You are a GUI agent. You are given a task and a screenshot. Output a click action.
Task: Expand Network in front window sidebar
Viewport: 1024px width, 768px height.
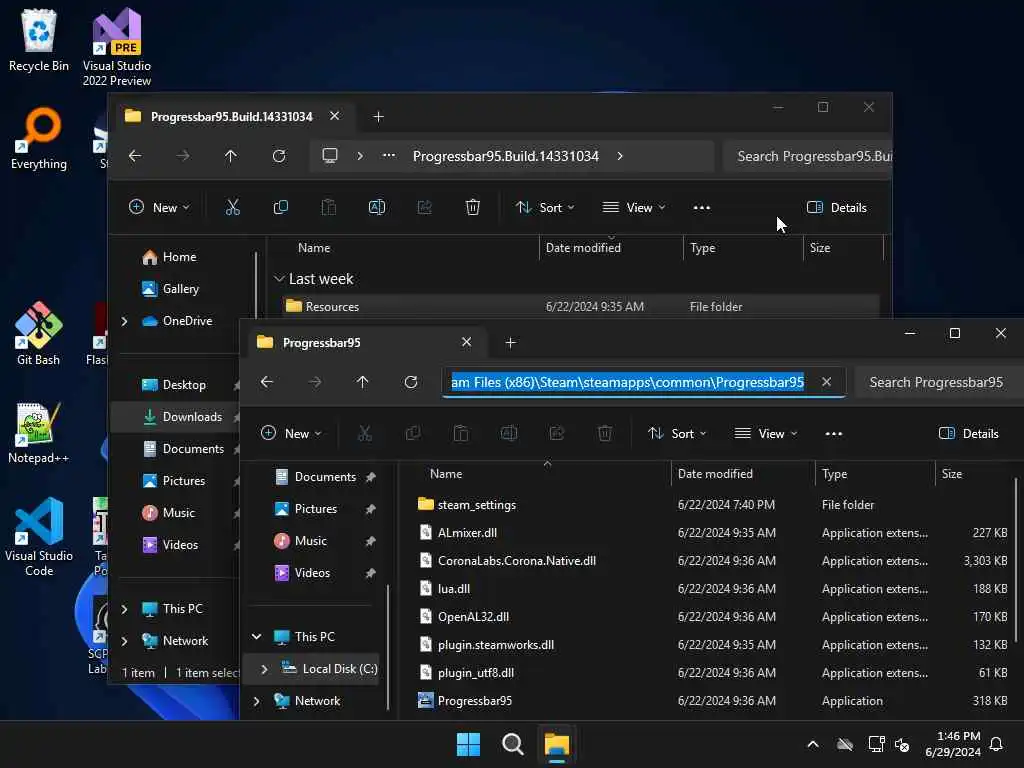point(257,701)
